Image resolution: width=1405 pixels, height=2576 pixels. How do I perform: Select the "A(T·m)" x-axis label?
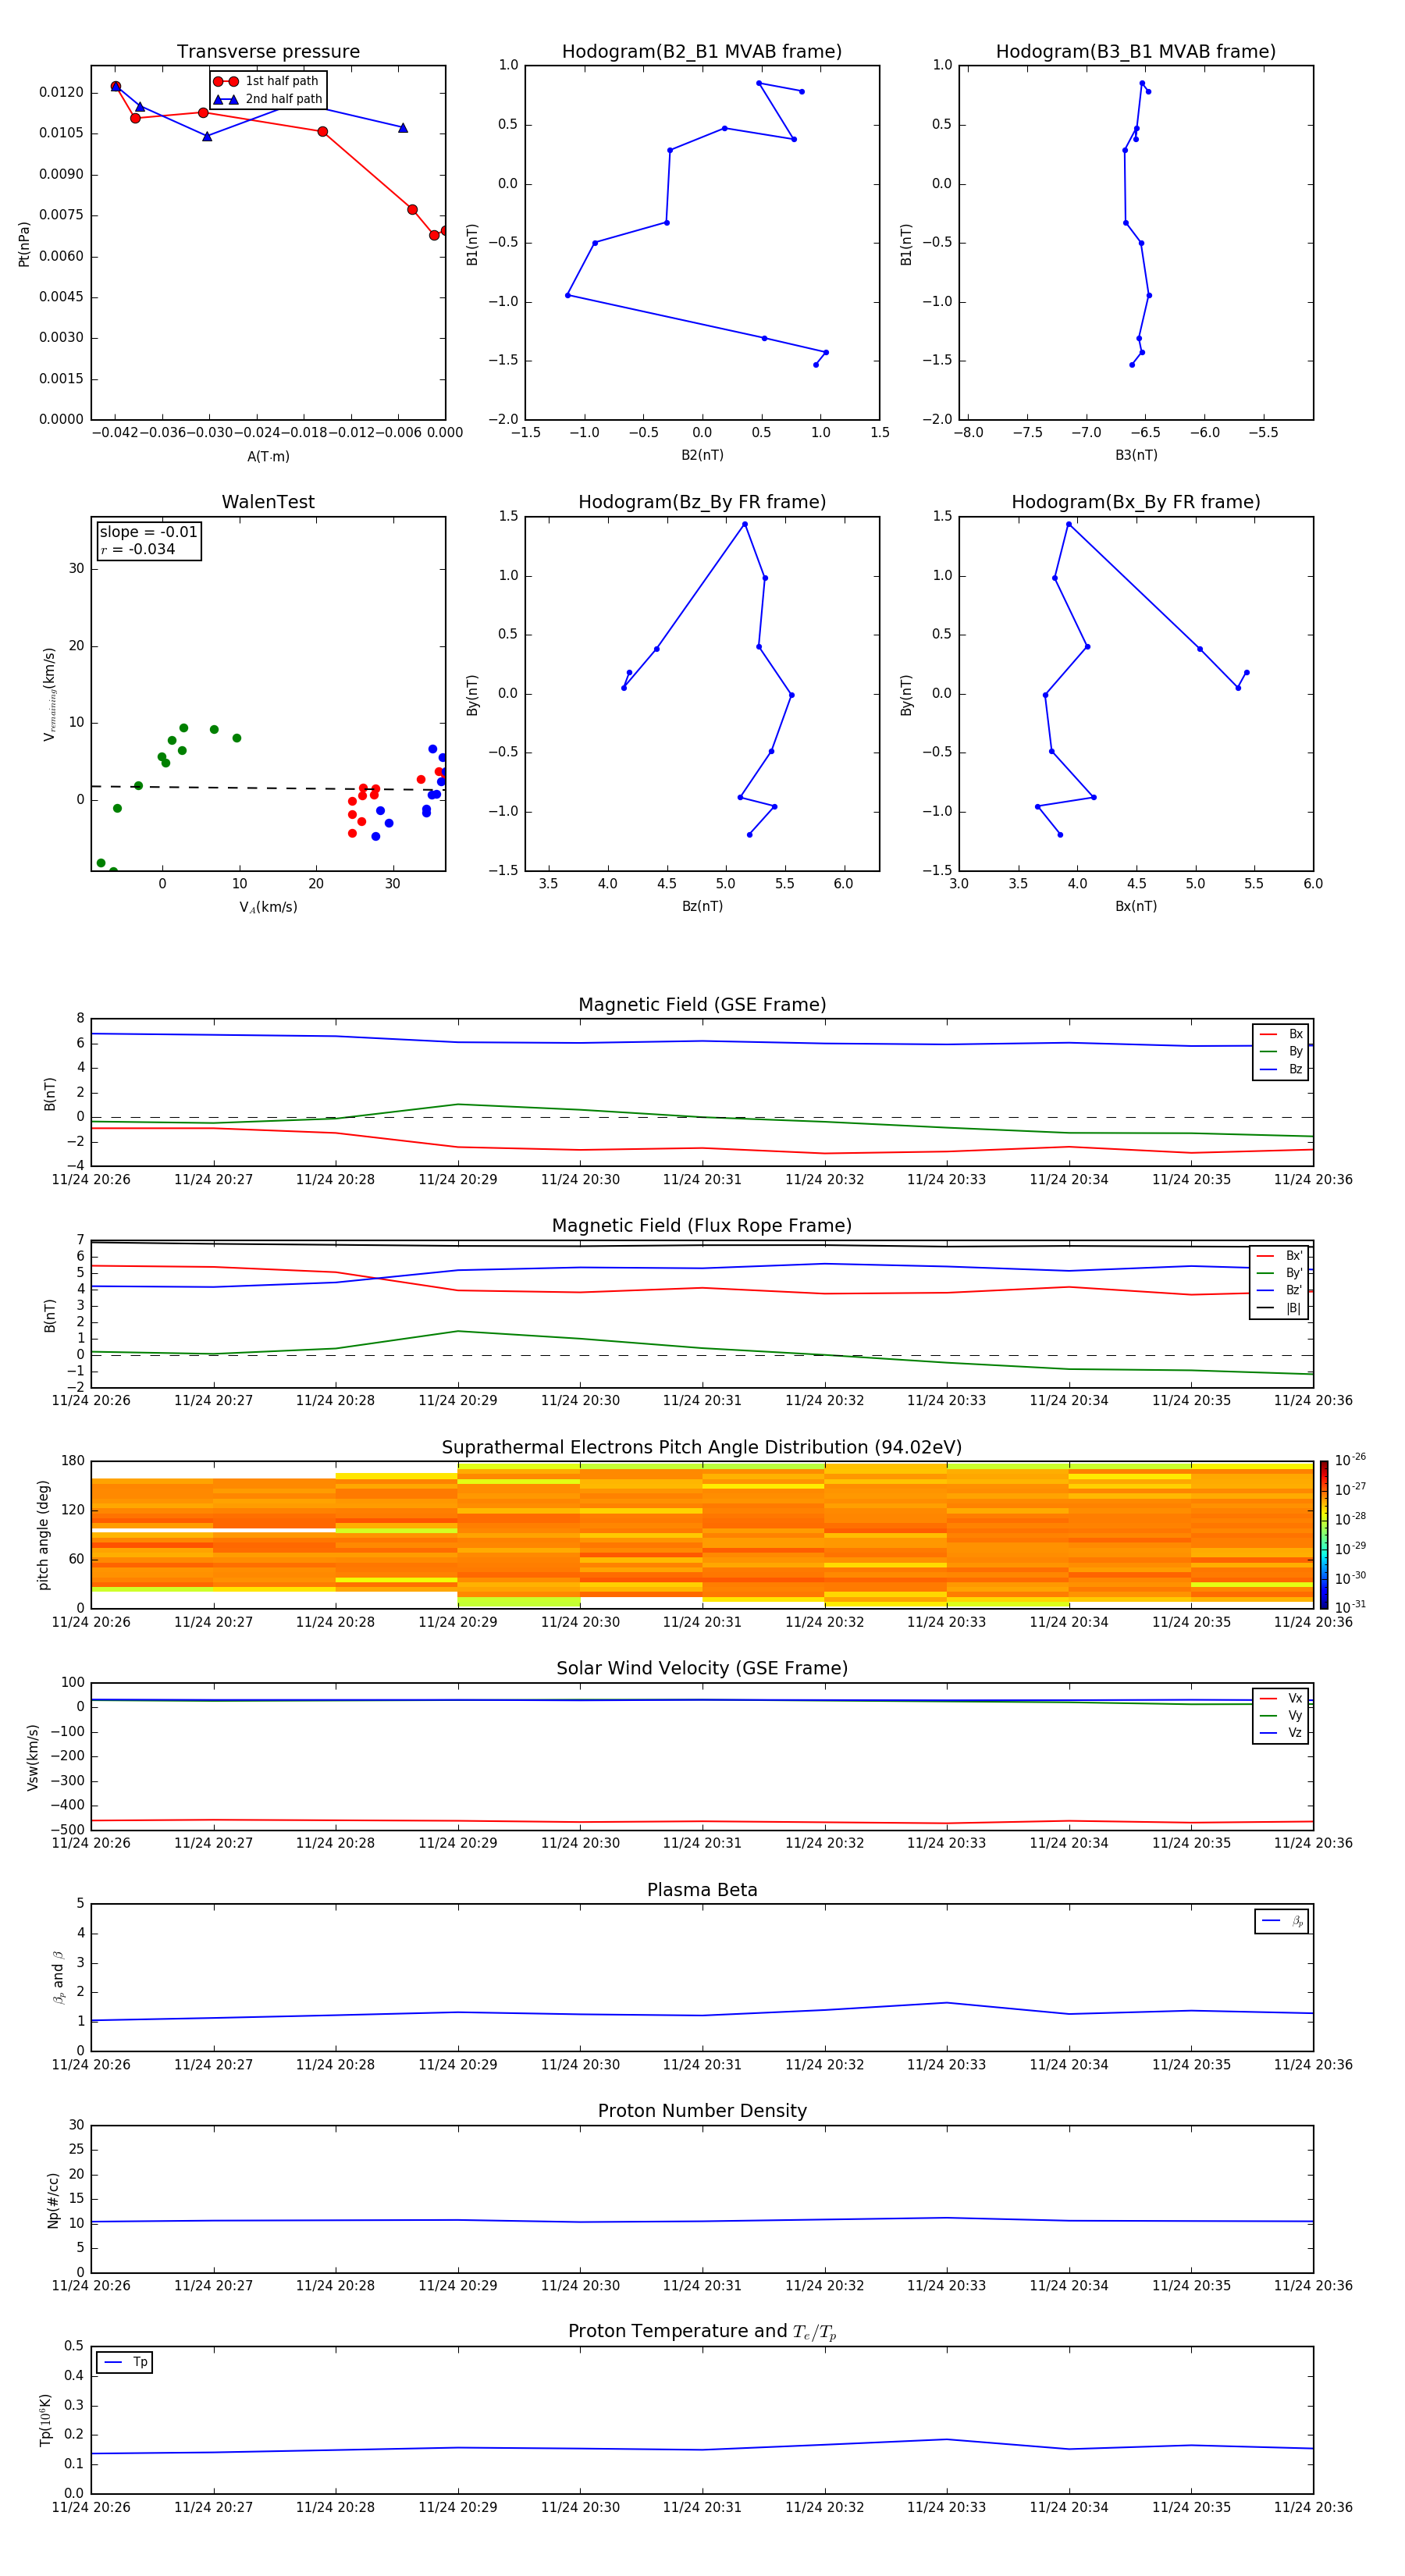pos(268,457)
